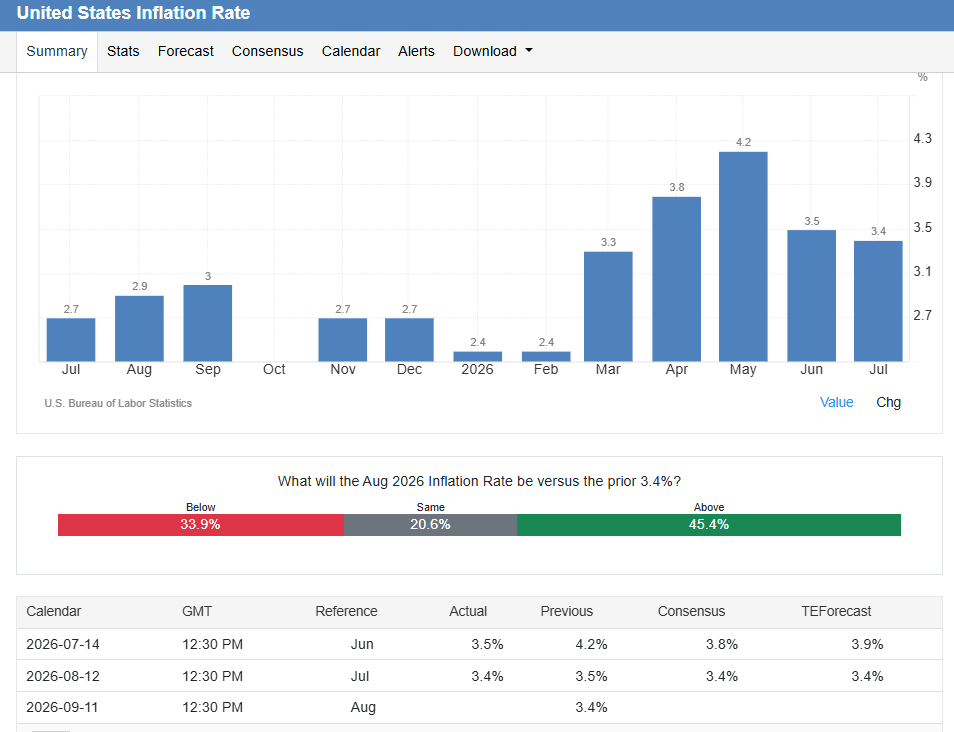Click the 2026-07-14 calendar row
The image size is (954, 732).
coord(479,644)
